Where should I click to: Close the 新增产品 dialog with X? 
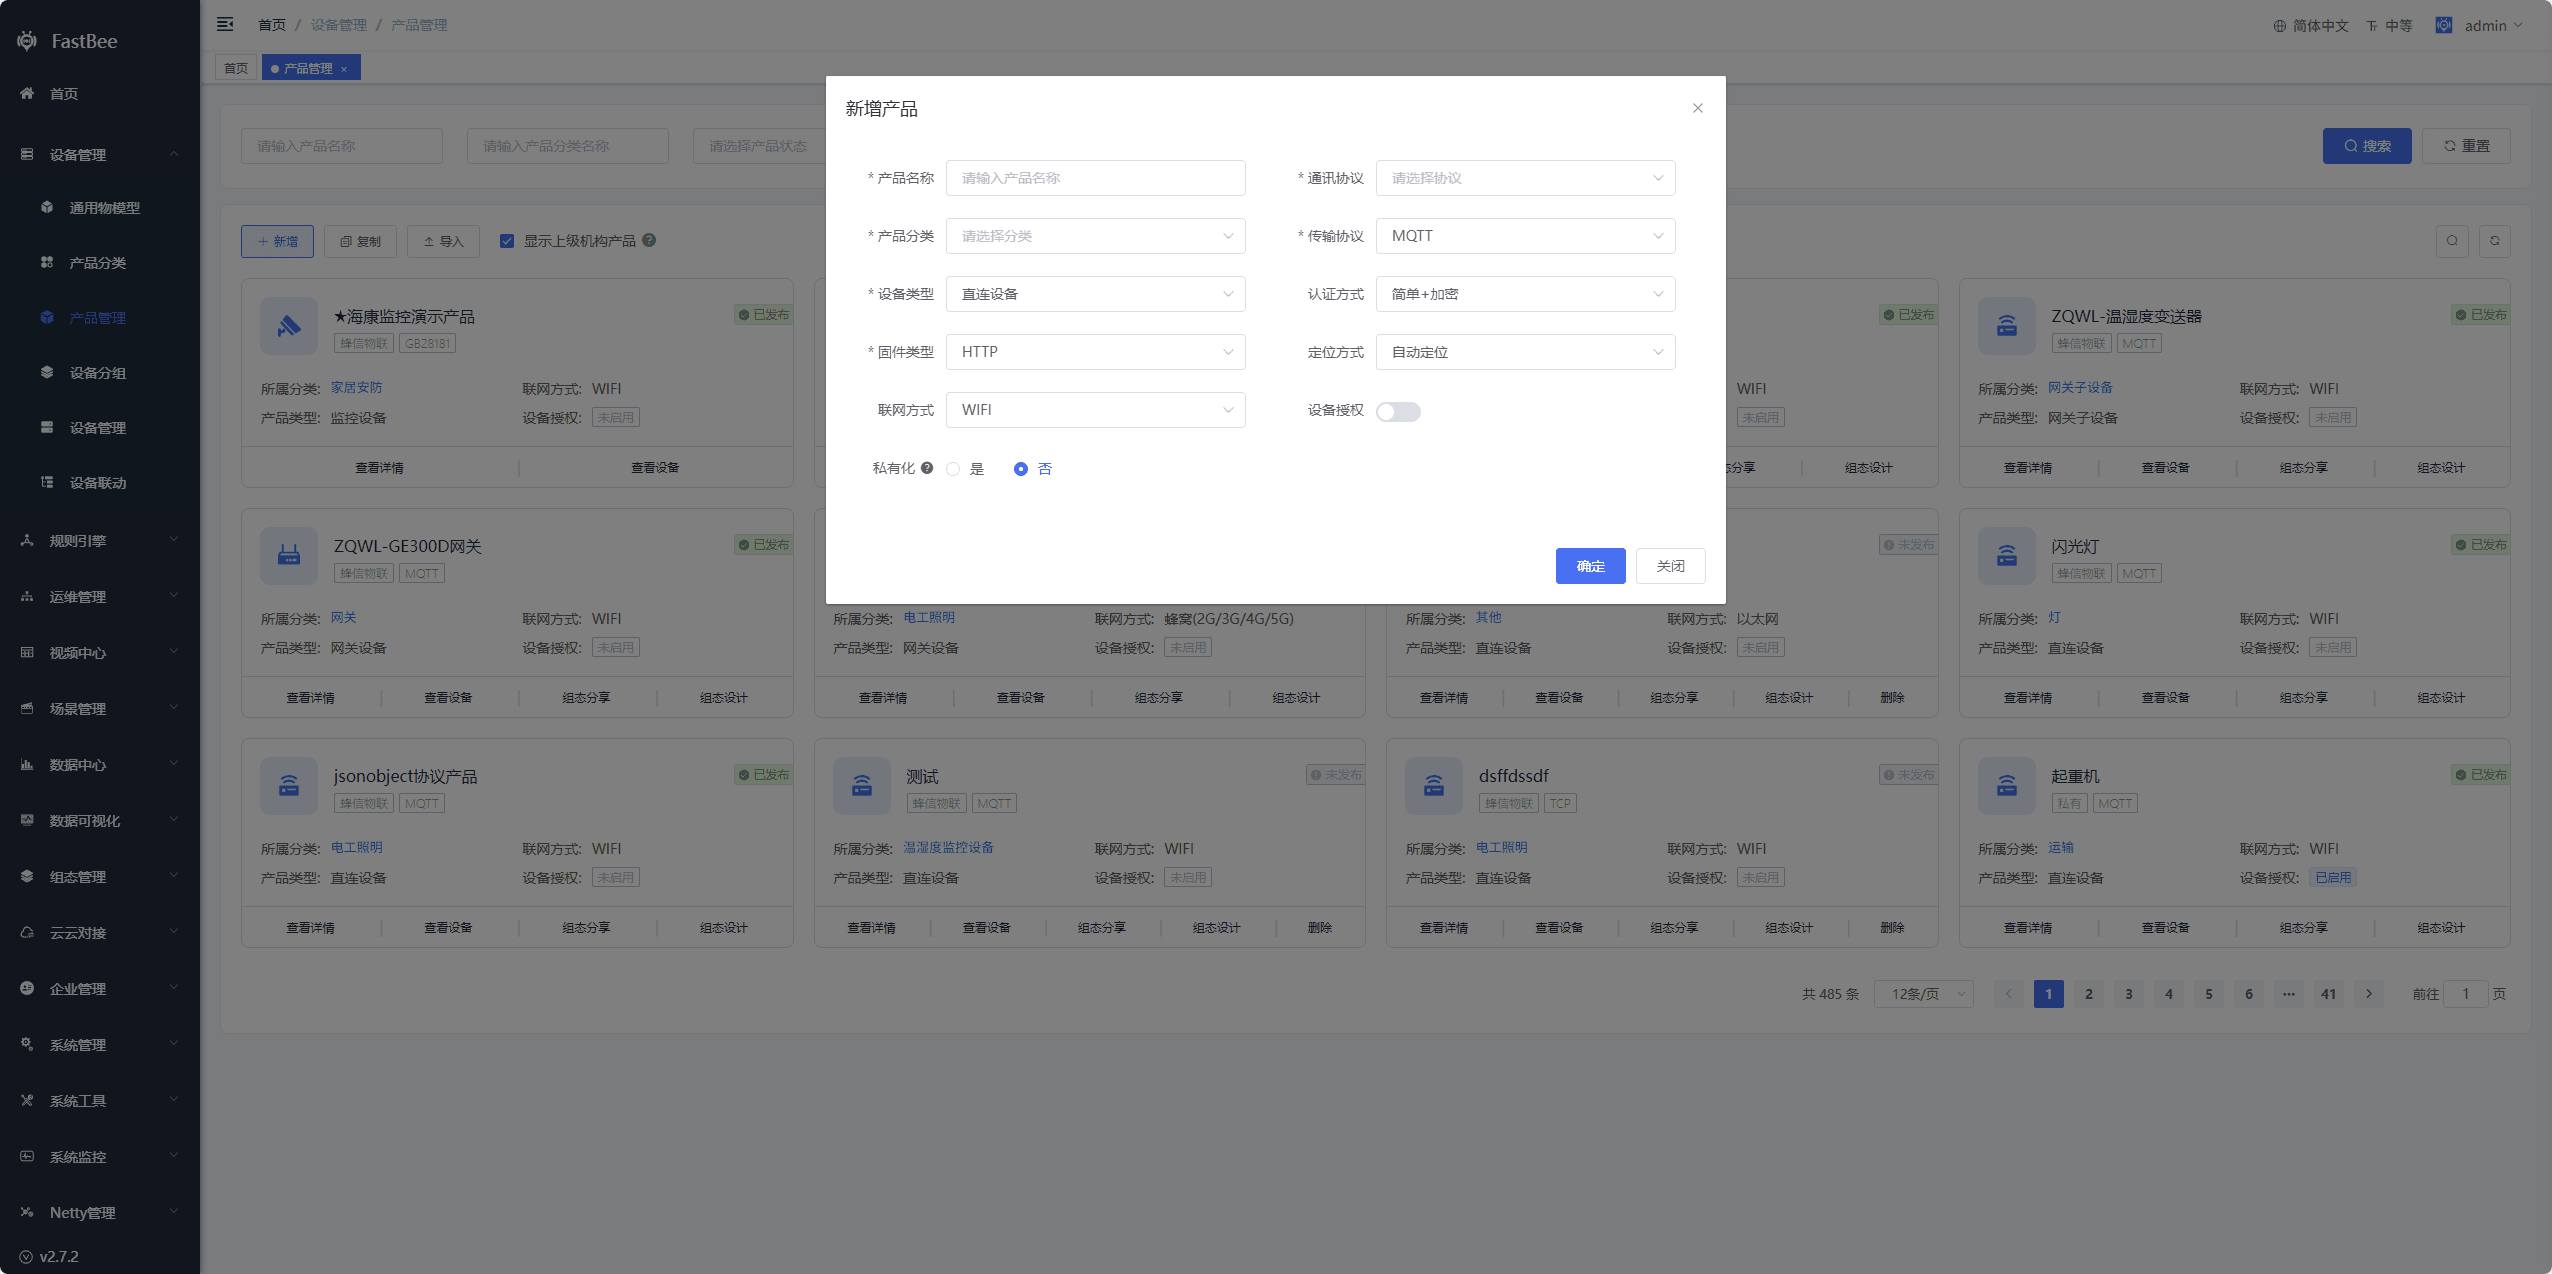[x=1697, y=108]
